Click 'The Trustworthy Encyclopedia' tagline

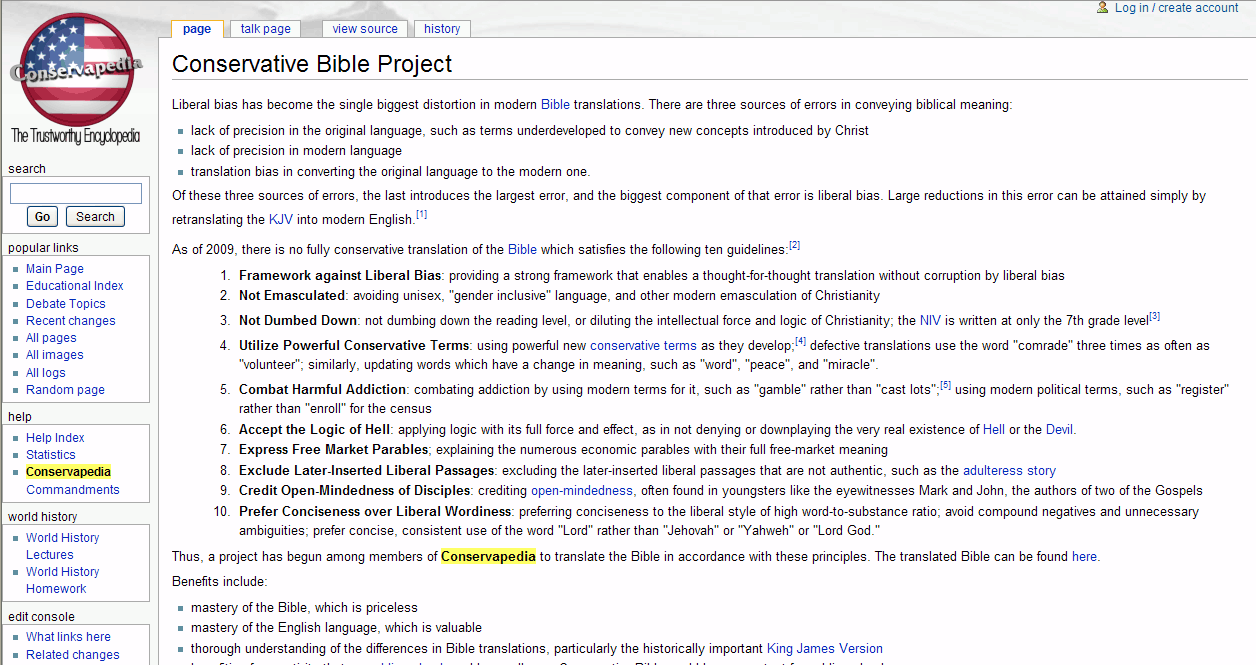coord(76,136)
